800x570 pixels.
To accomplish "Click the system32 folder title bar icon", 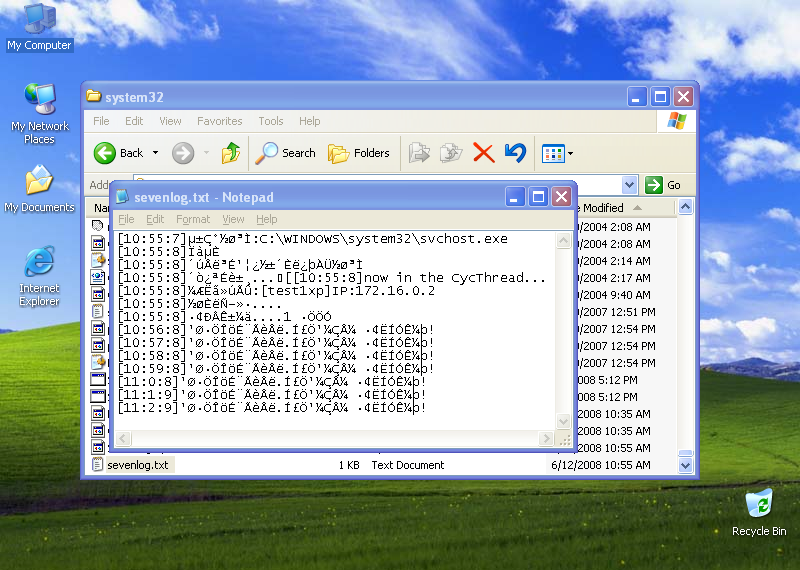I will (93, 96).
